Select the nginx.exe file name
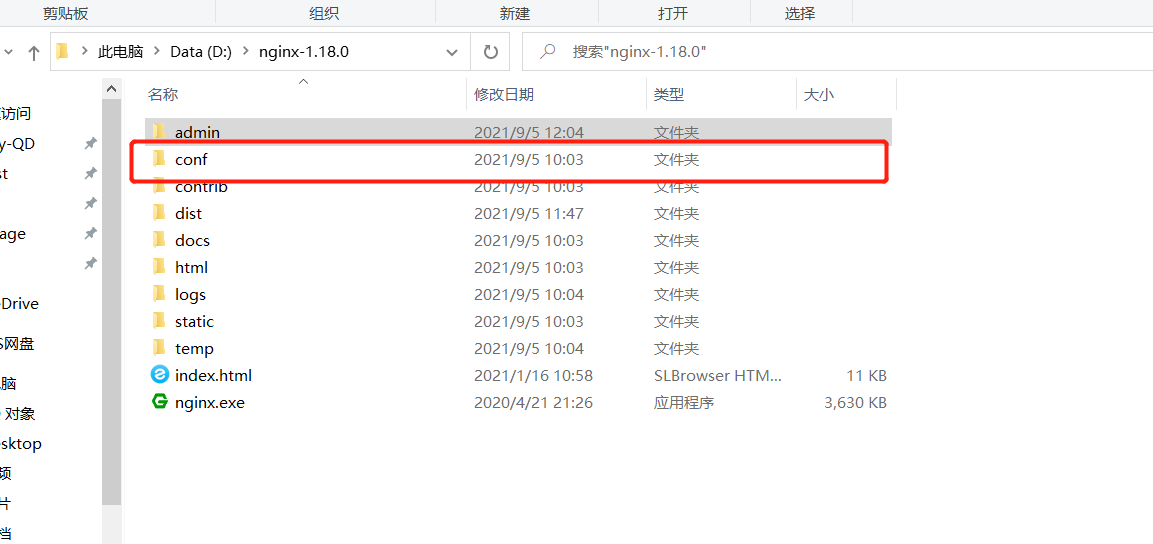1153x544 pixels. (210, 403)
